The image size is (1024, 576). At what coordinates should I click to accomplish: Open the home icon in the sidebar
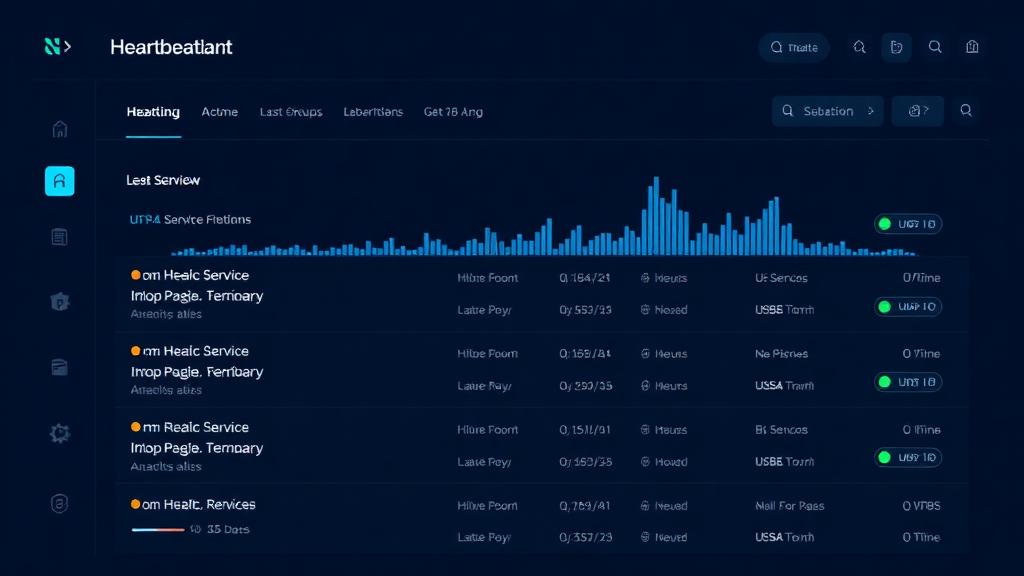[59, 128]
